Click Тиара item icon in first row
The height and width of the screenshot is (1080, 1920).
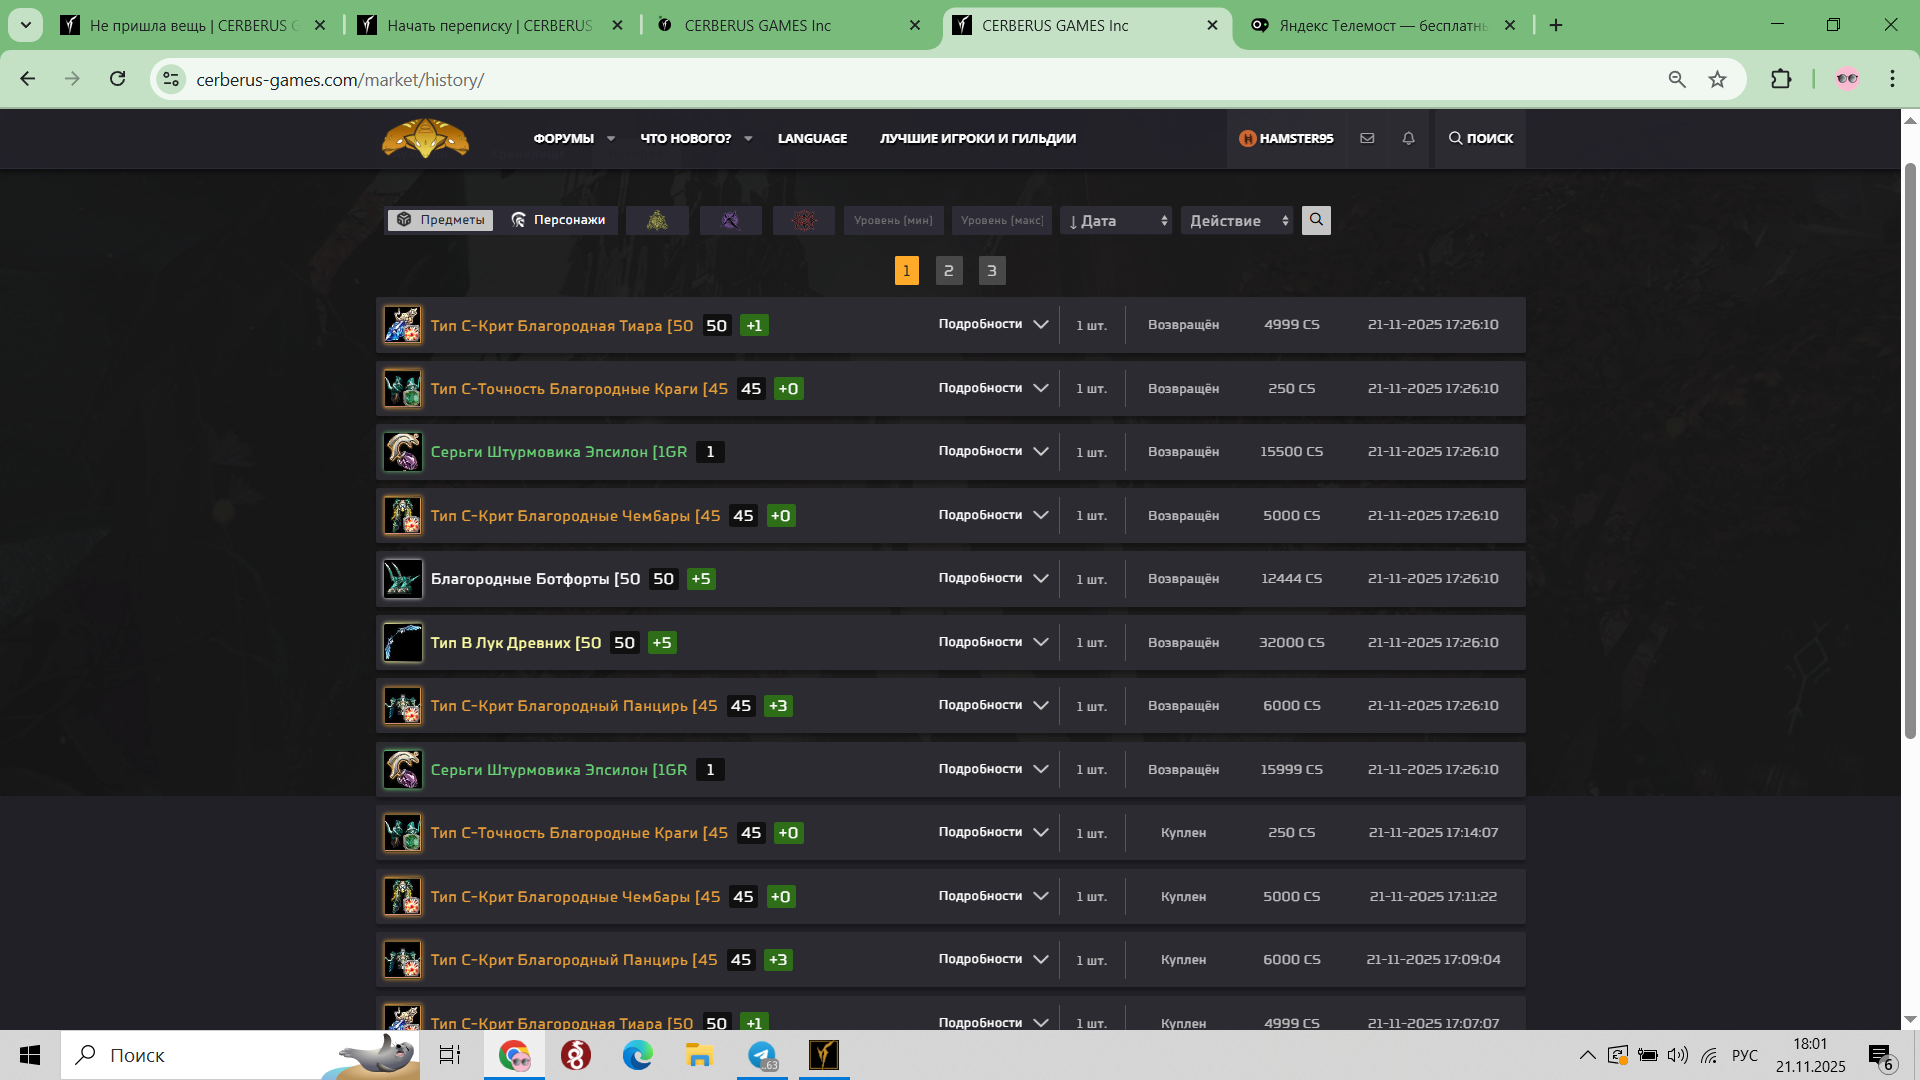403,325
